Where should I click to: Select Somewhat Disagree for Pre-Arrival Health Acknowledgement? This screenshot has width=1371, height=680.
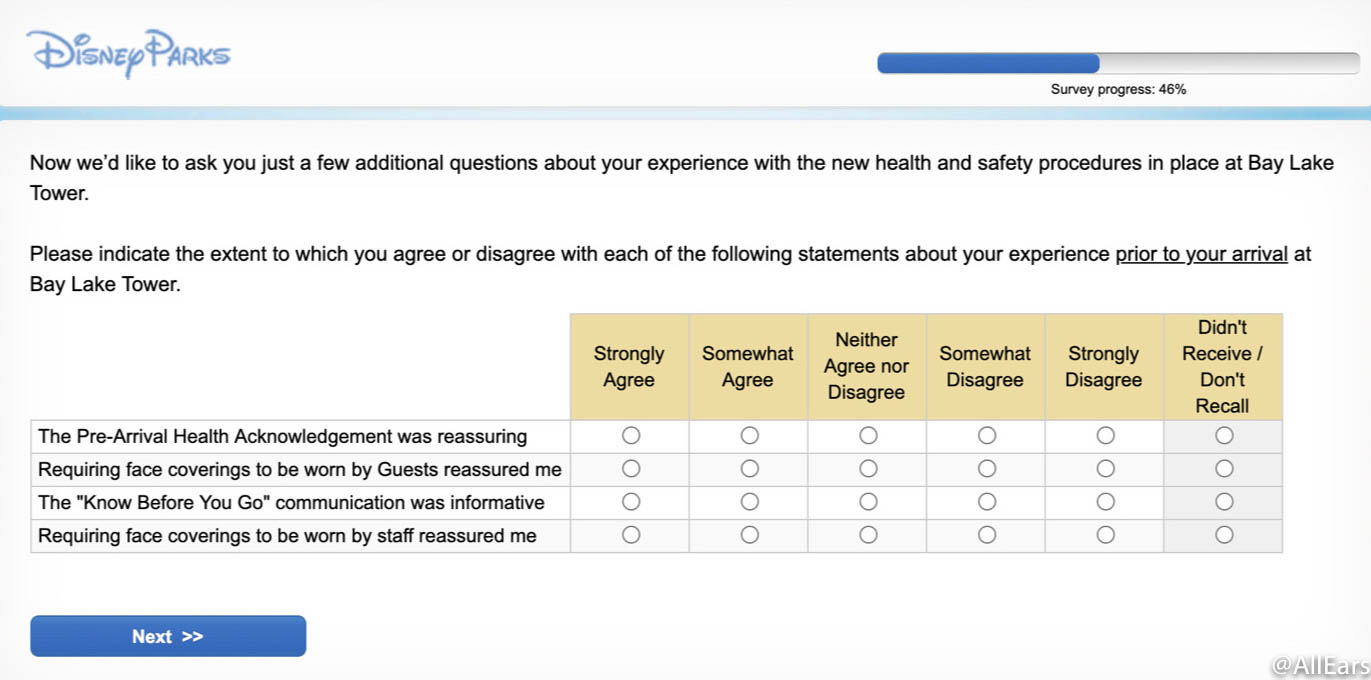pos(987,435)
